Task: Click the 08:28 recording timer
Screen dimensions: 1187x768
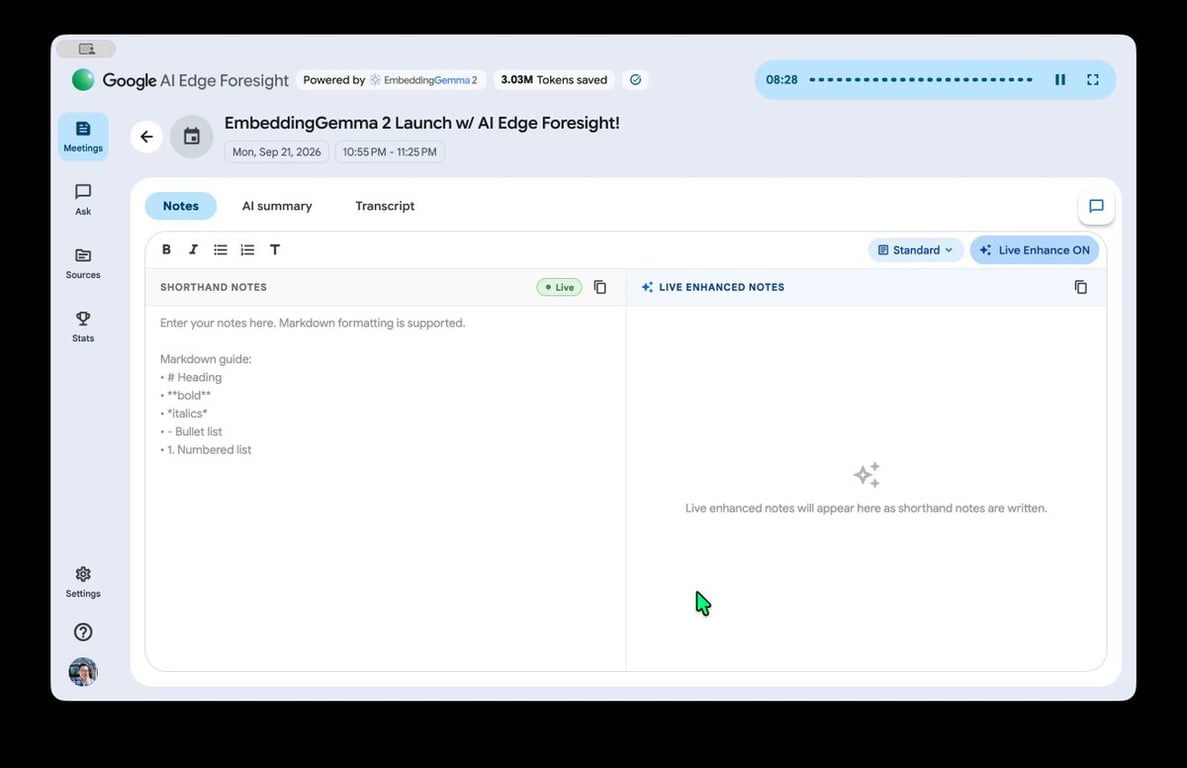Action: click(x=782, y=79)
